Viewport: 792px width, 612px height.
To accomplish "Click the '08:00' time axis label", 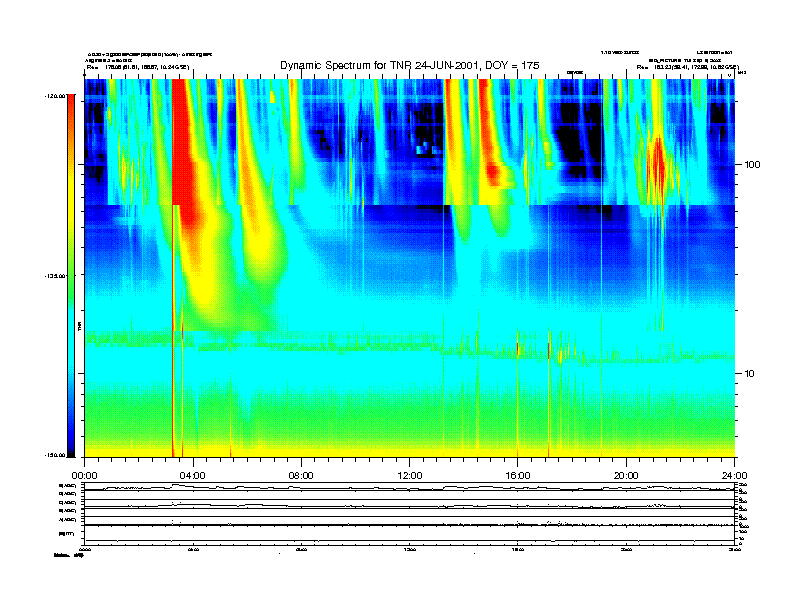I will (301, 476).
